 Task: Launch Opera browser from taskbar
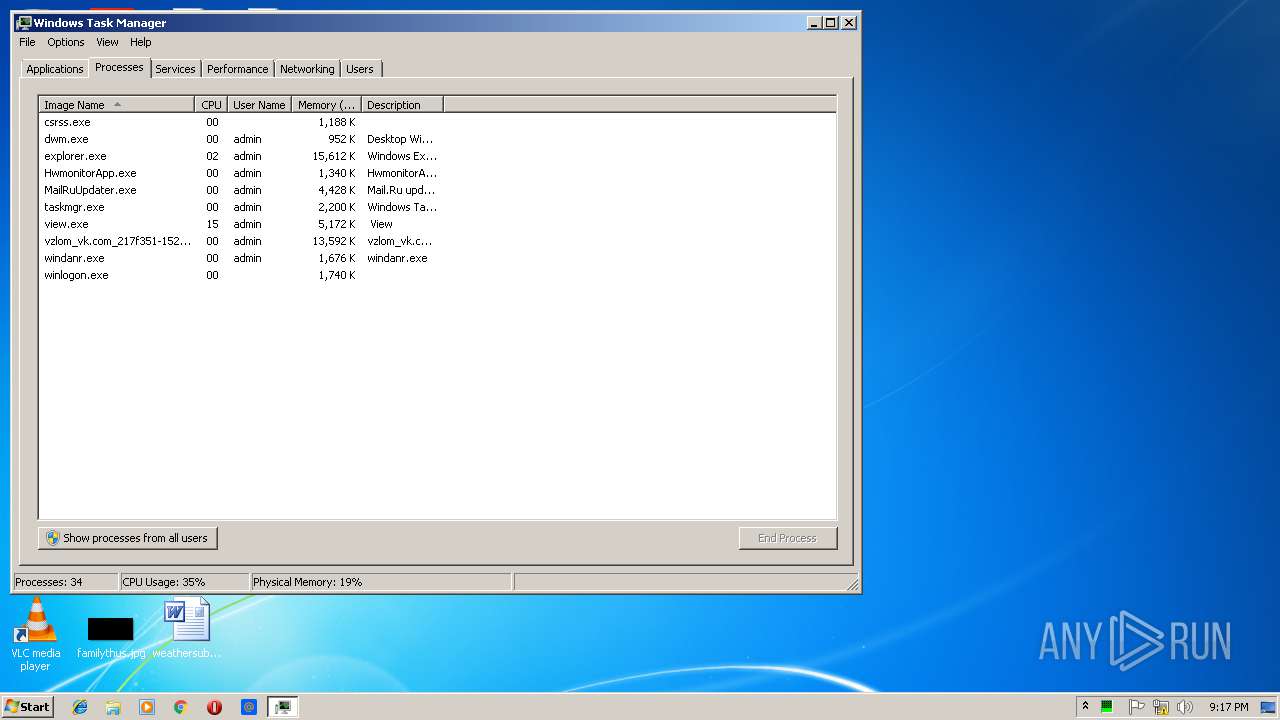(x=214, y=707)
